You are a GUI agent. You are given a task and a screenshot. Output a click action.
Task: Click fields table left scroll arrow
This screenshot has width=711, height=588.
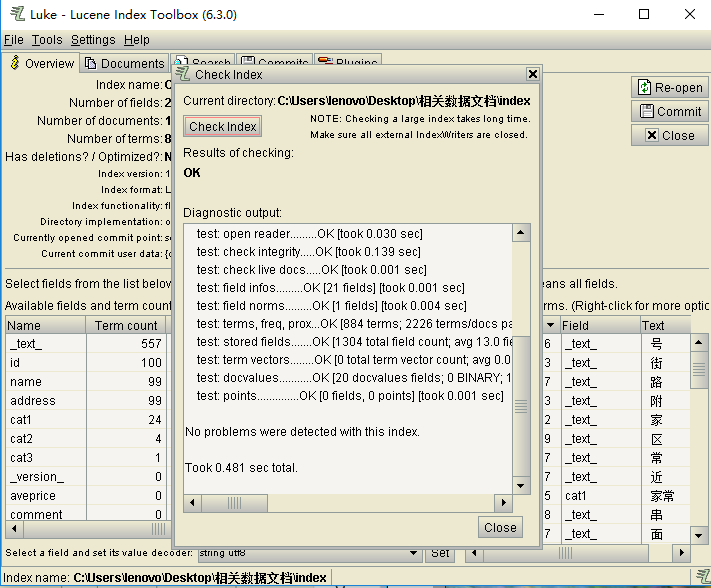click(x=15, y=529)
